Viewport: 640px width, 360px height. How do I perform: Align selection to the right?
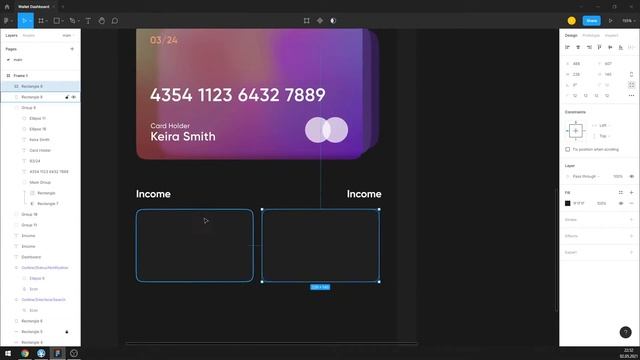click(589, 47)
